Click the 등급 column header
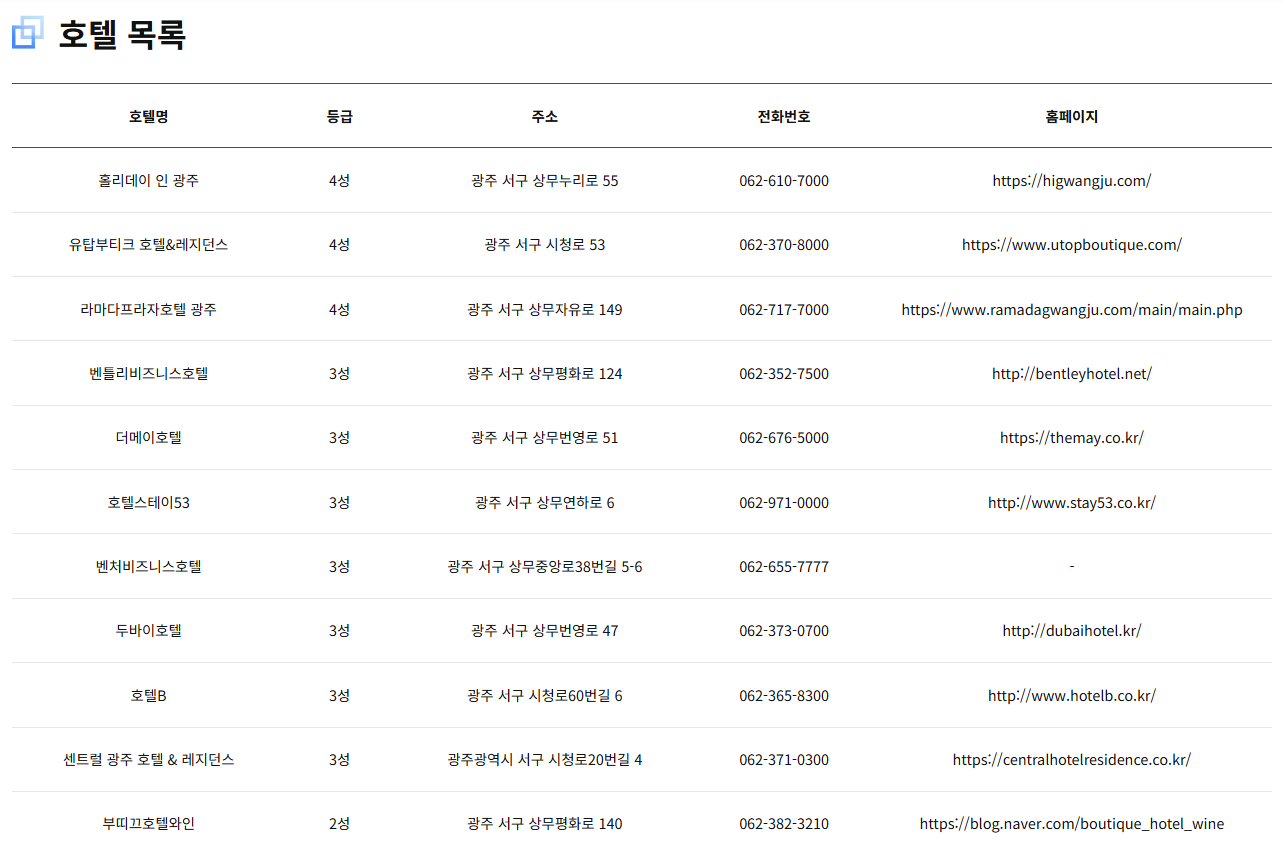The image size is (1284, 851). point(339,117)
